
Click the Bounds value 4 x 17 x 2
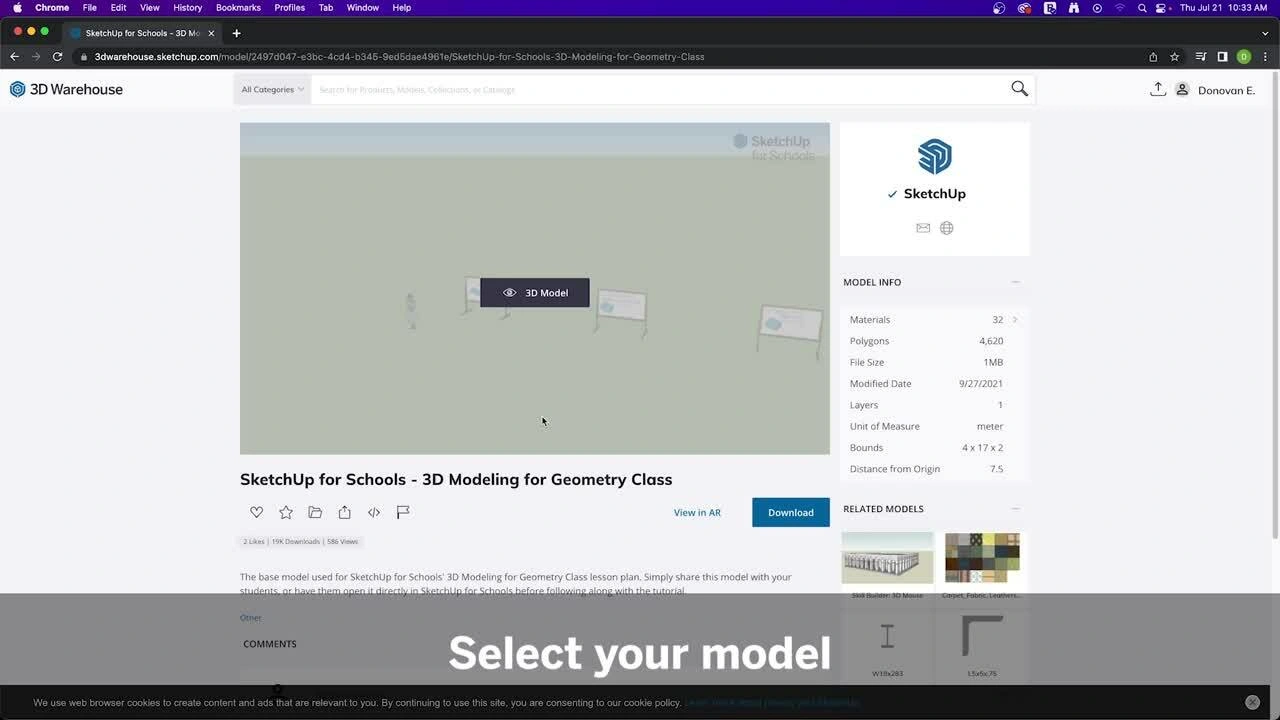click(983, 448)
